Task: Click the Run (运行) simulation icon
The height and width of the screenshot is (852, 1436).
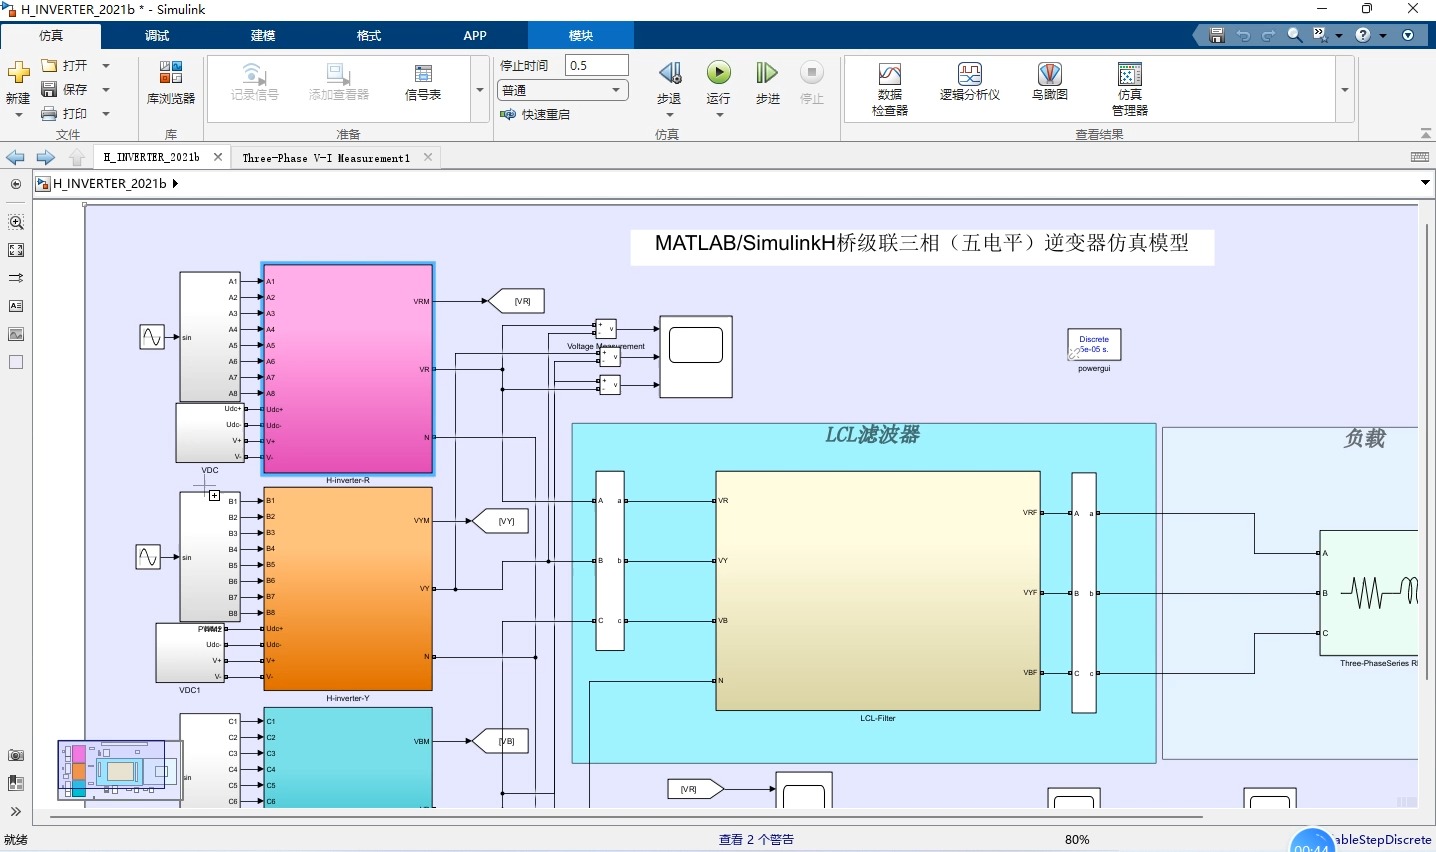Action: coord(718,72)
